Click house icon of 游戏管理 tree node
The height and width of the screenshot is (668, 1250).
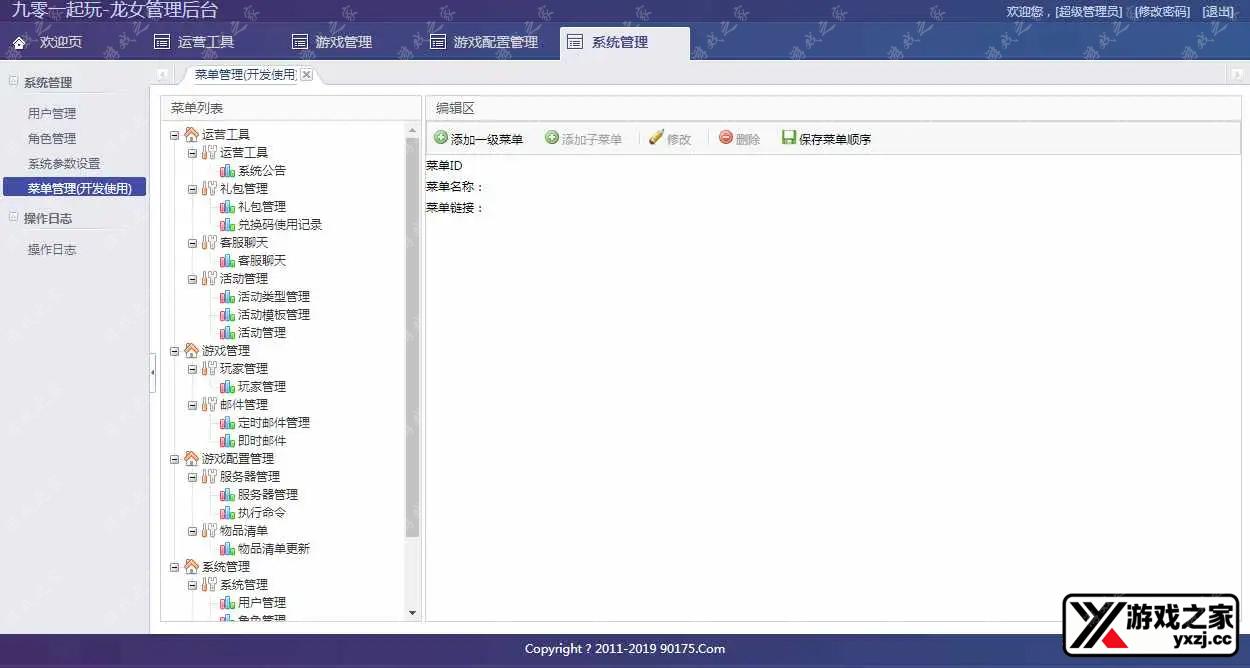pos(191,351)
